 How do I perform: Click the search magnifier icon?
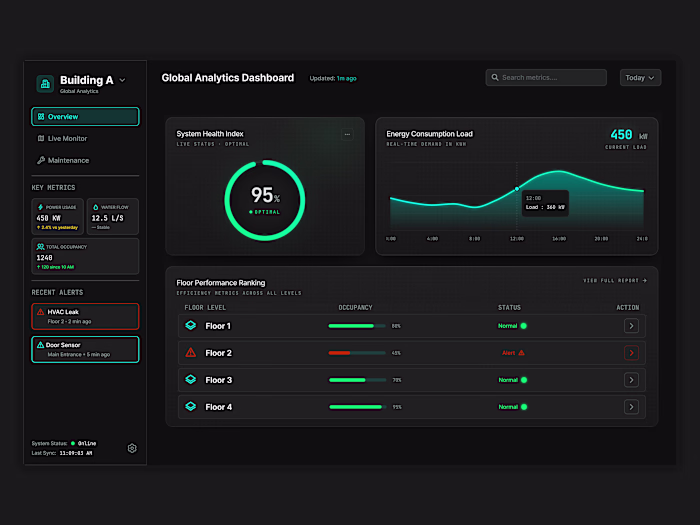pos(495,77)
